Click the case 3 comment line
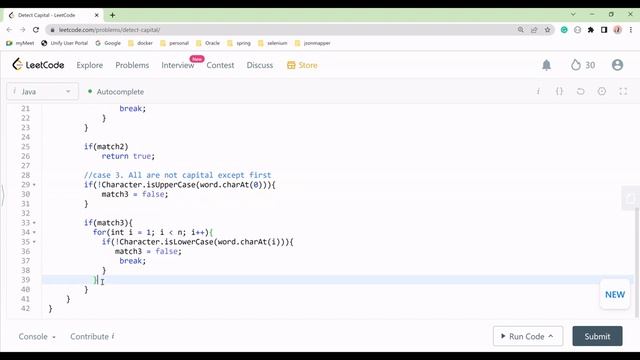 coord(178,175)
